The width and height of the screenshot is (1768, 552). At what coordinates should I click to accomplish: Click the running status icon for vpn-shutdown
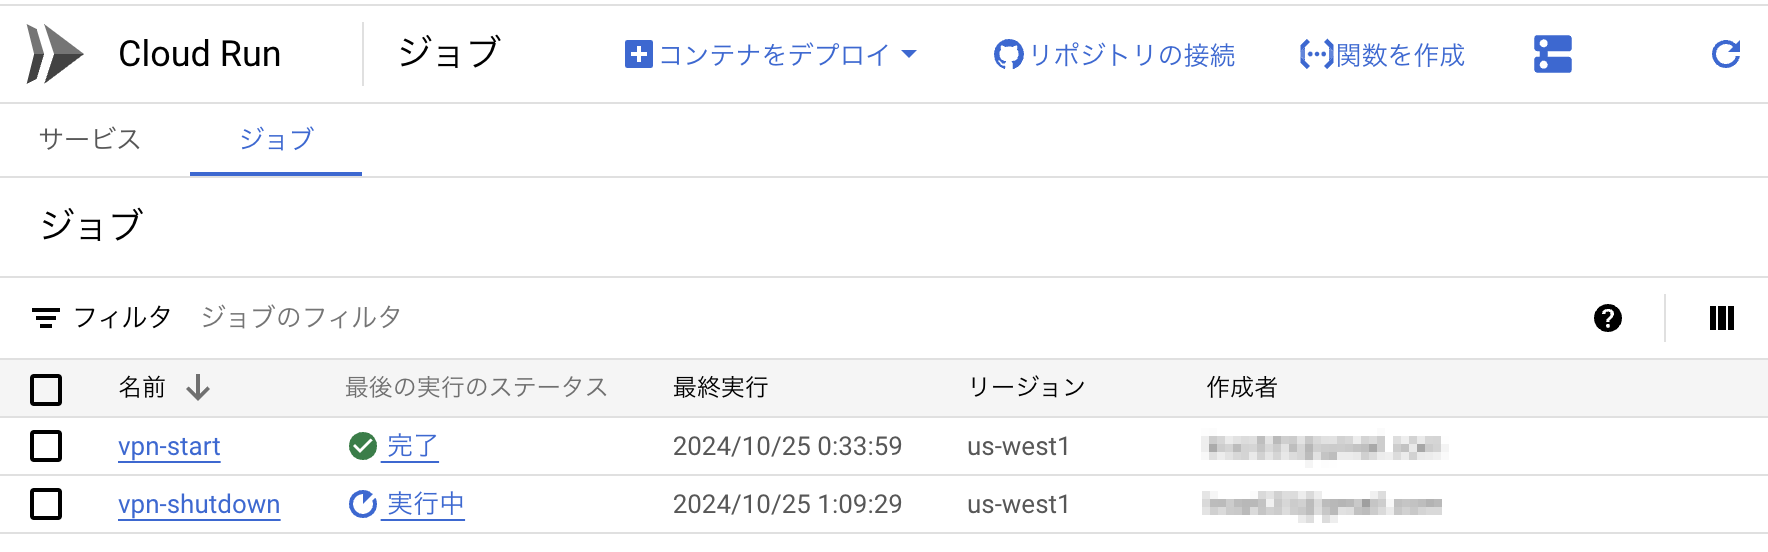(x=362, y=504)
